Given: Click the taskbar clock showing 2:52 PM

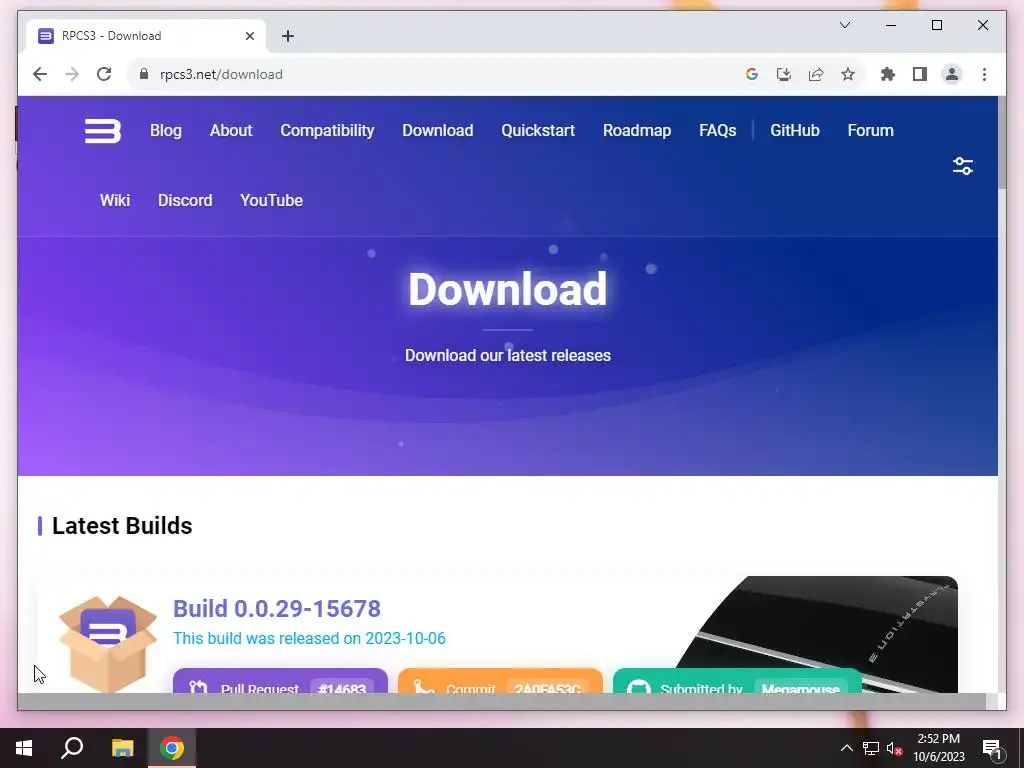Looking at the screenshot, I should coord(938,748).
